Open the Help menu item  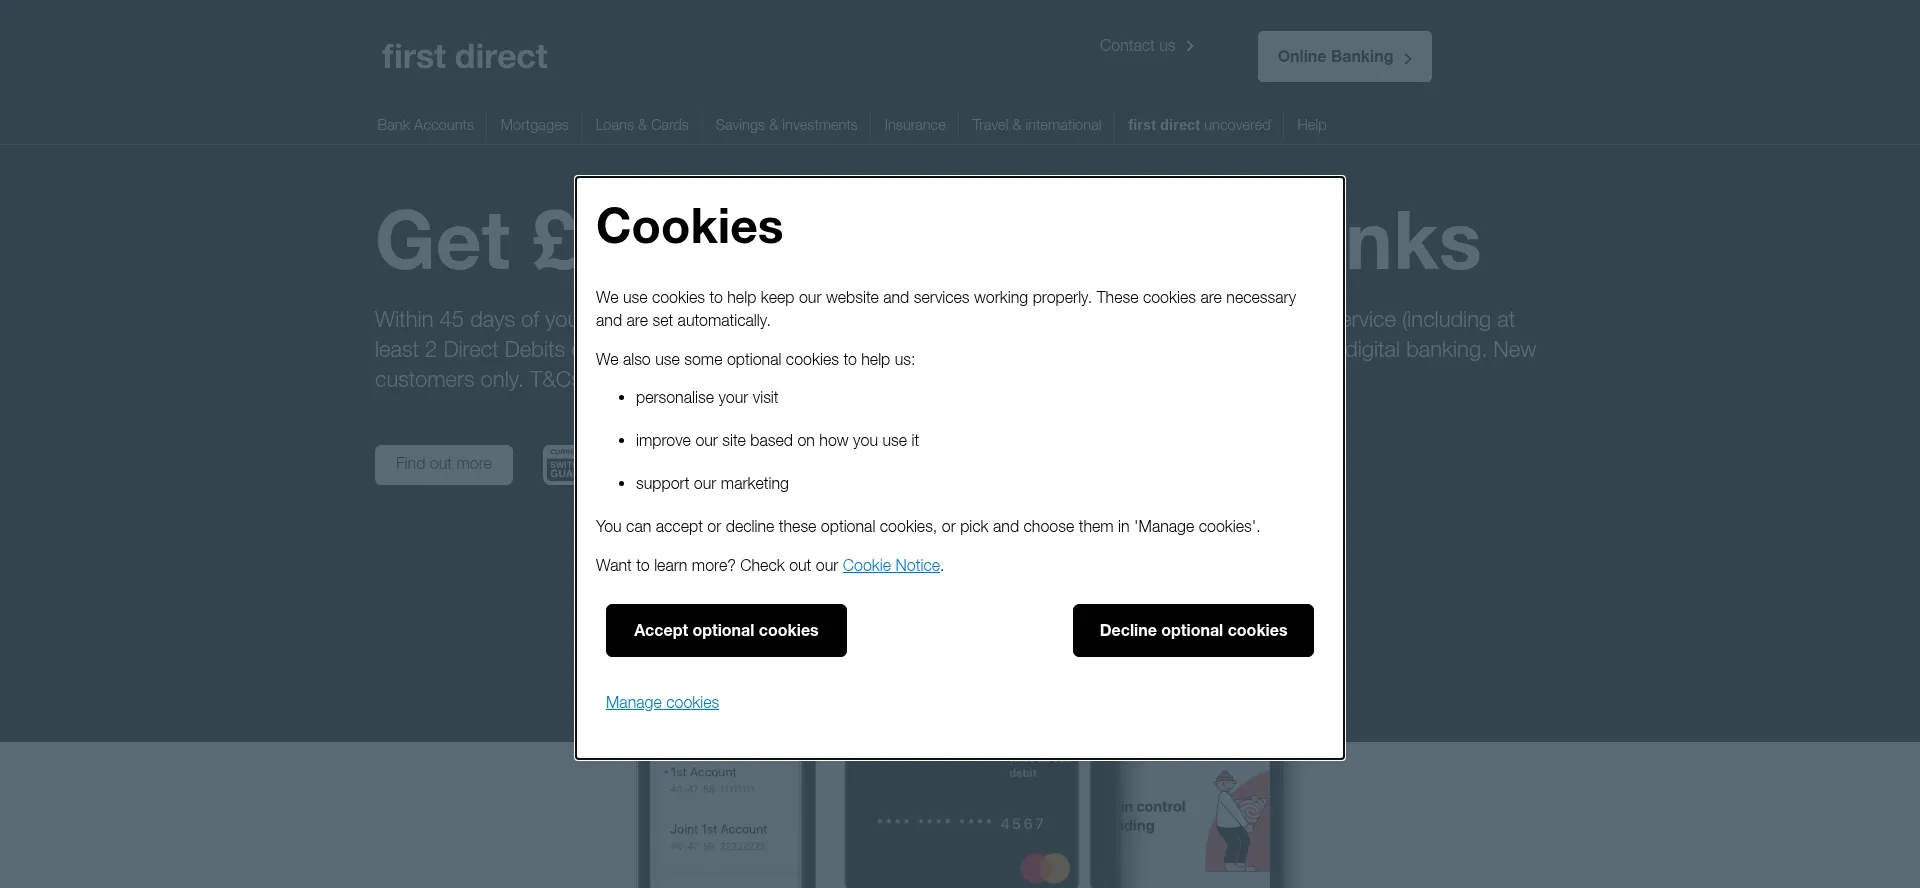1311,125
